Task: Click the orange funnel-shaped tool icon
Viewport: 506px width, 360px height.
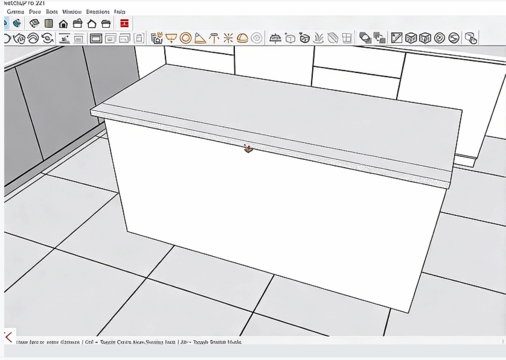Action: pos(171,38)
